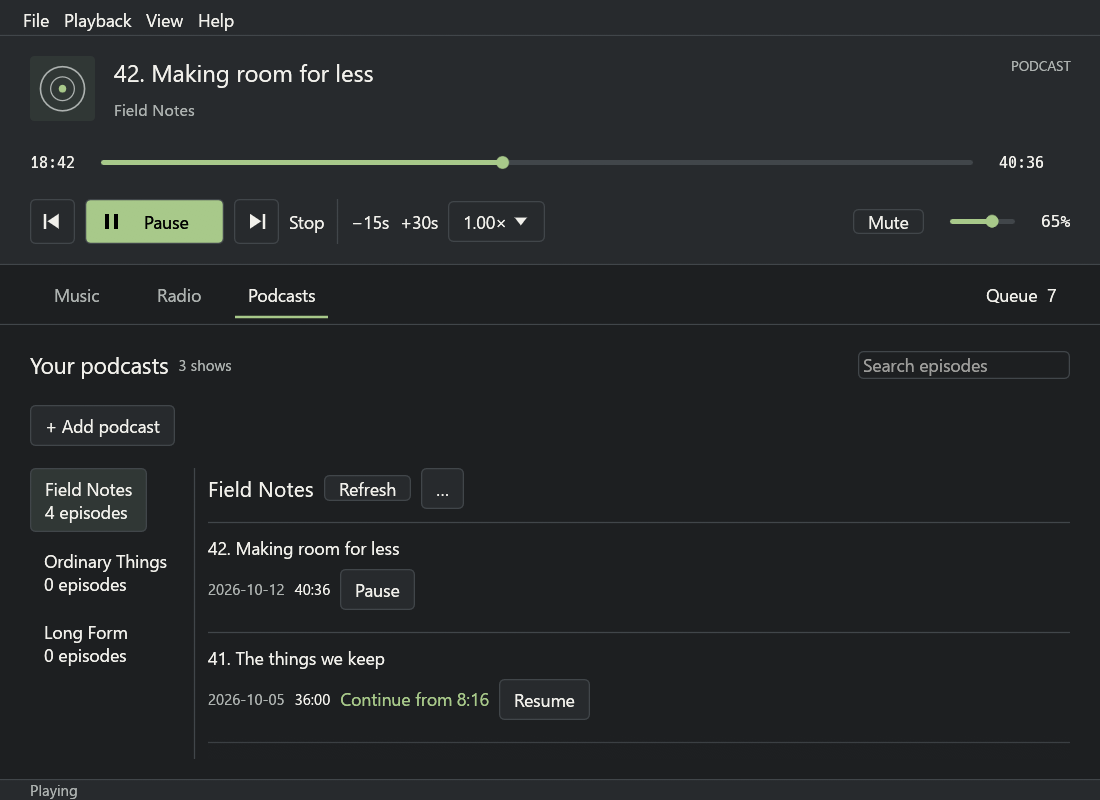Toggle the Mute button
This screenshot has width=1100, height=800.
888,222
